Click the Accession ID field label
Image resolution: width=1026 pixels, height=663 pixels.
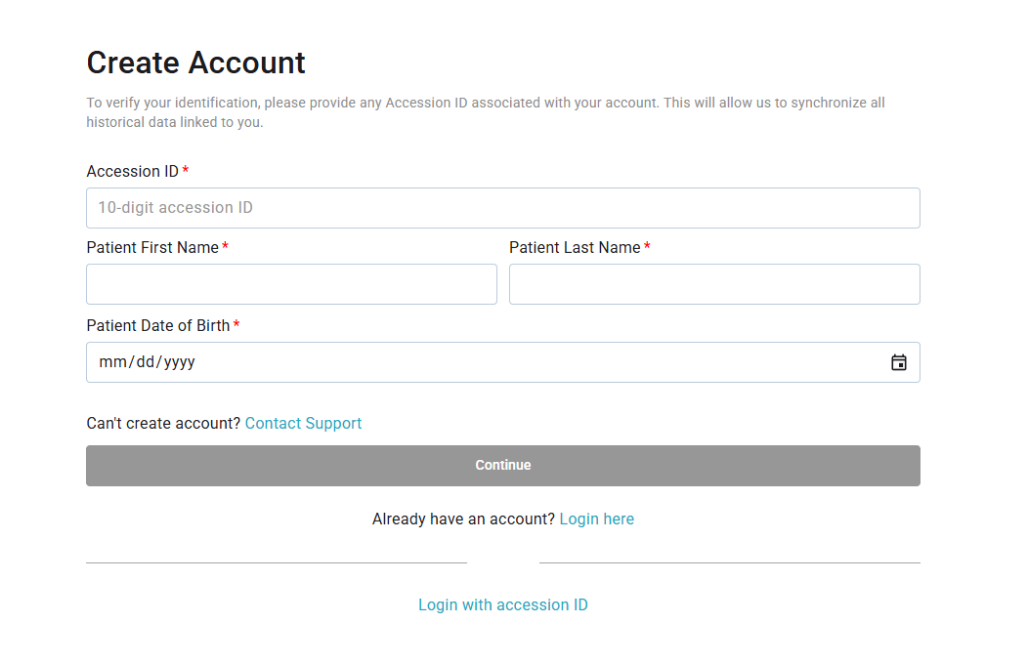(132, 172)
